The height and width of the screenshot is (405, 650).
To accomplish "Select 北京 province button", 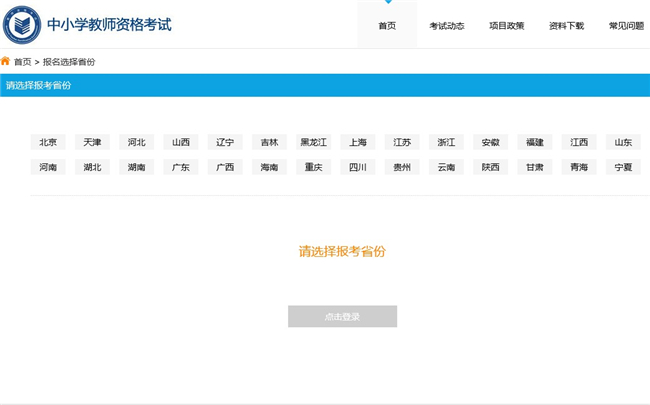I will pyautogui.click(x=48, y=142).
